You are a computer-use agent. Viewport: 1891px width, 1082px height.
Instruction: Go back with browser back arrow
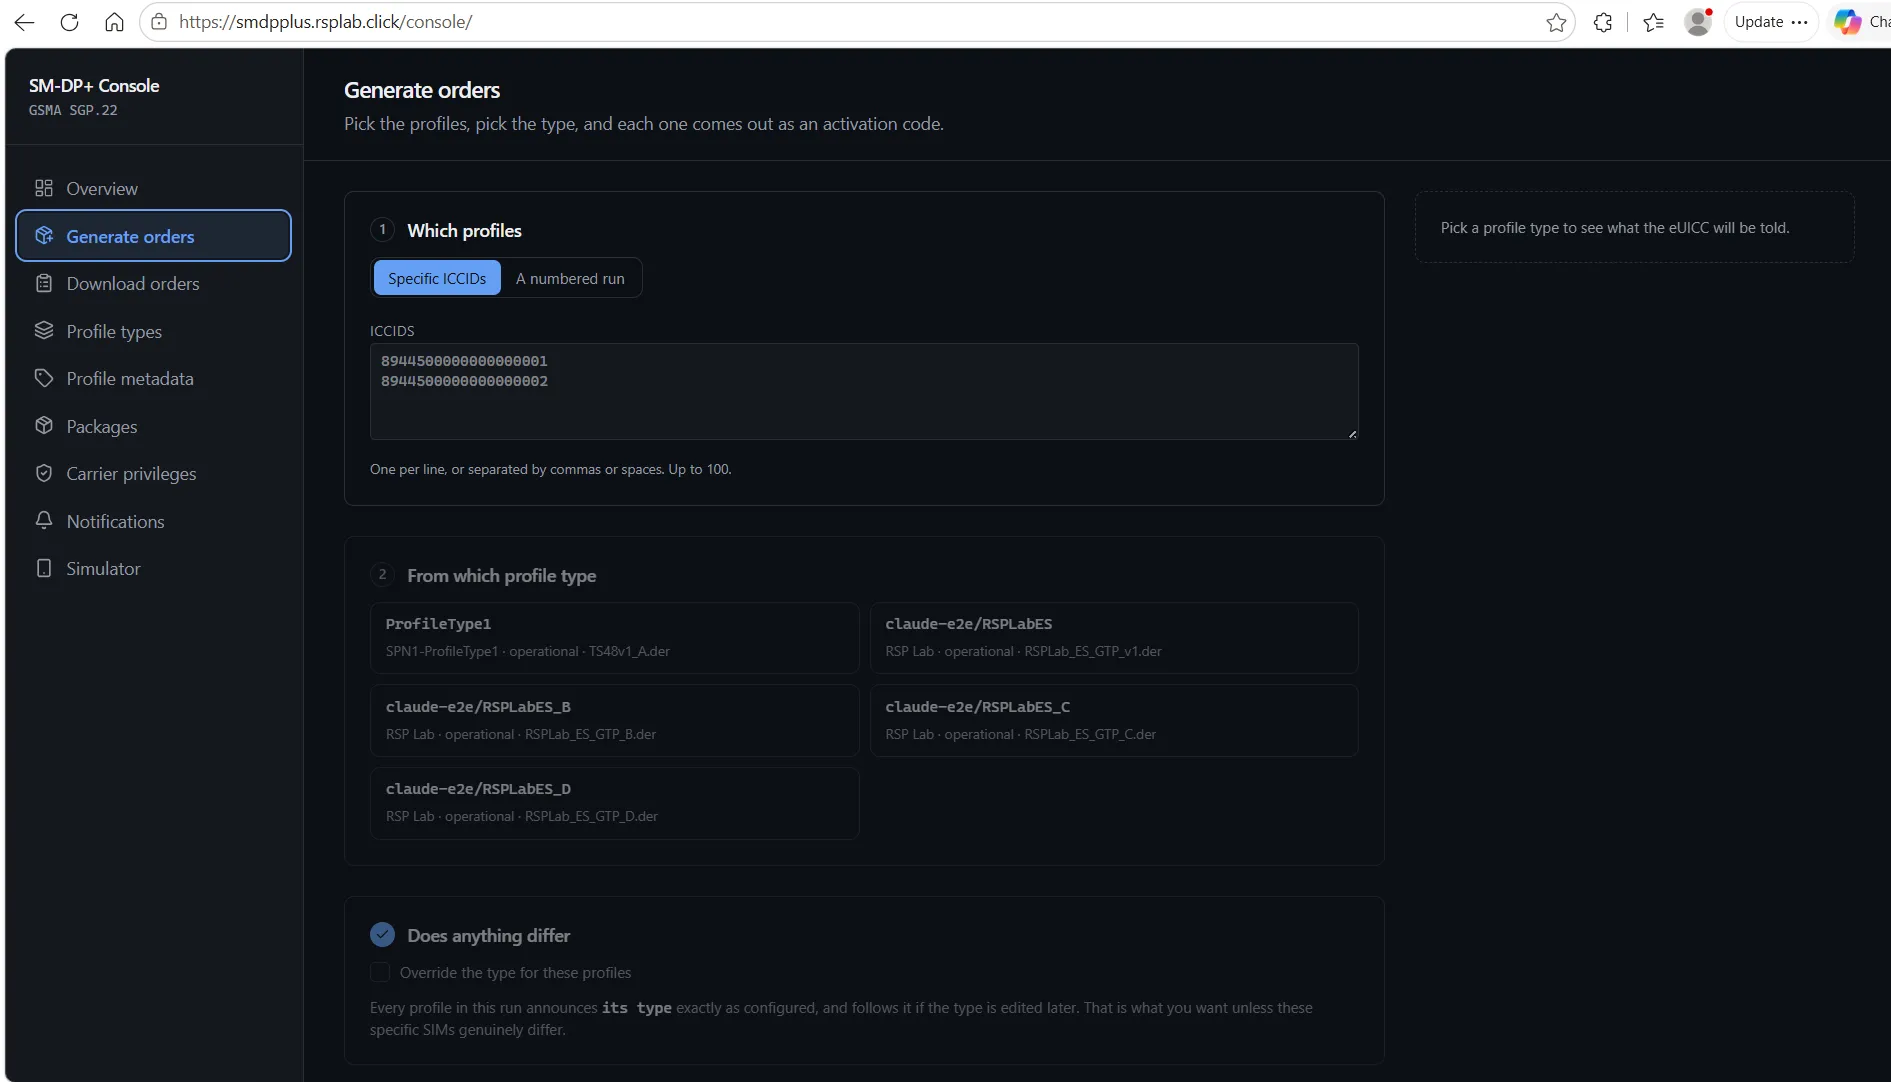click(25, 22)
